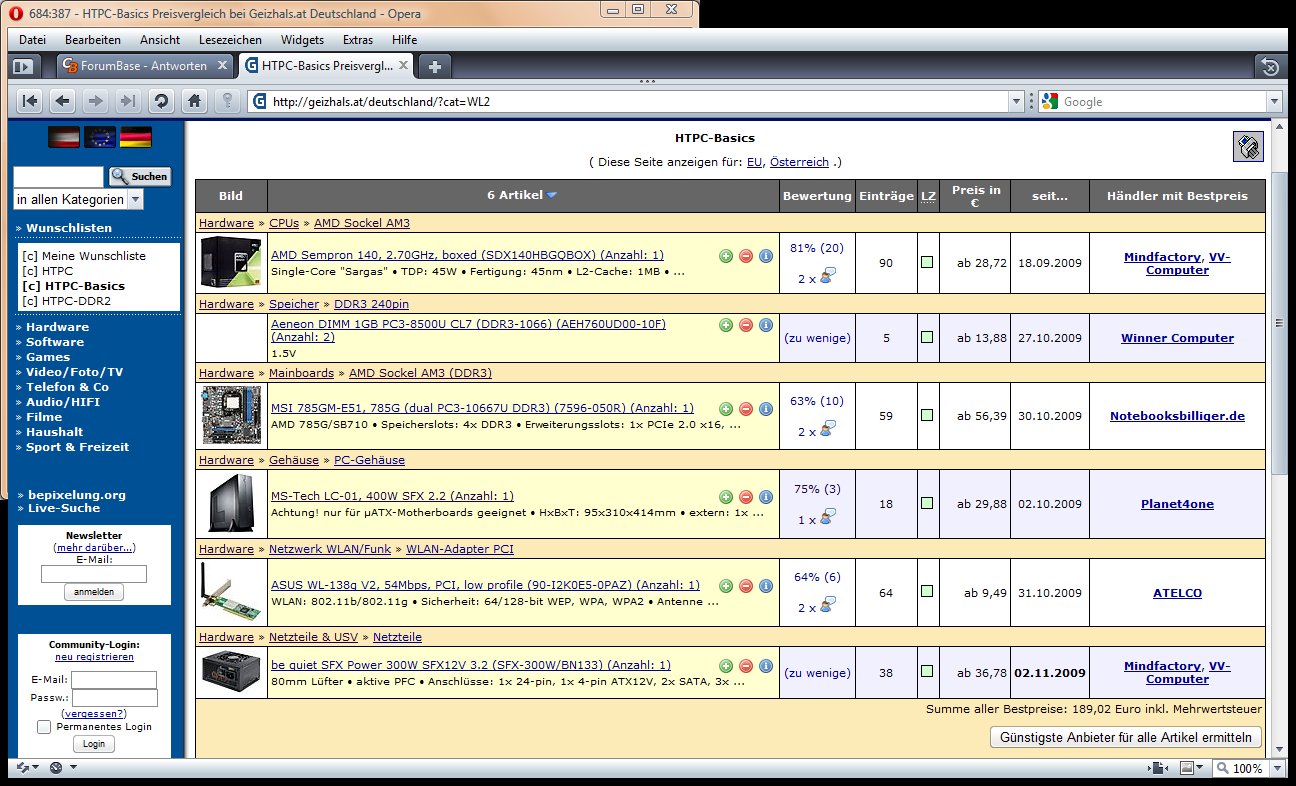Image resolution: width=1296 pixels, height=786 pixels.
Task: Expand the Hardware sidebar category
Action: click(x=57, y=327)
